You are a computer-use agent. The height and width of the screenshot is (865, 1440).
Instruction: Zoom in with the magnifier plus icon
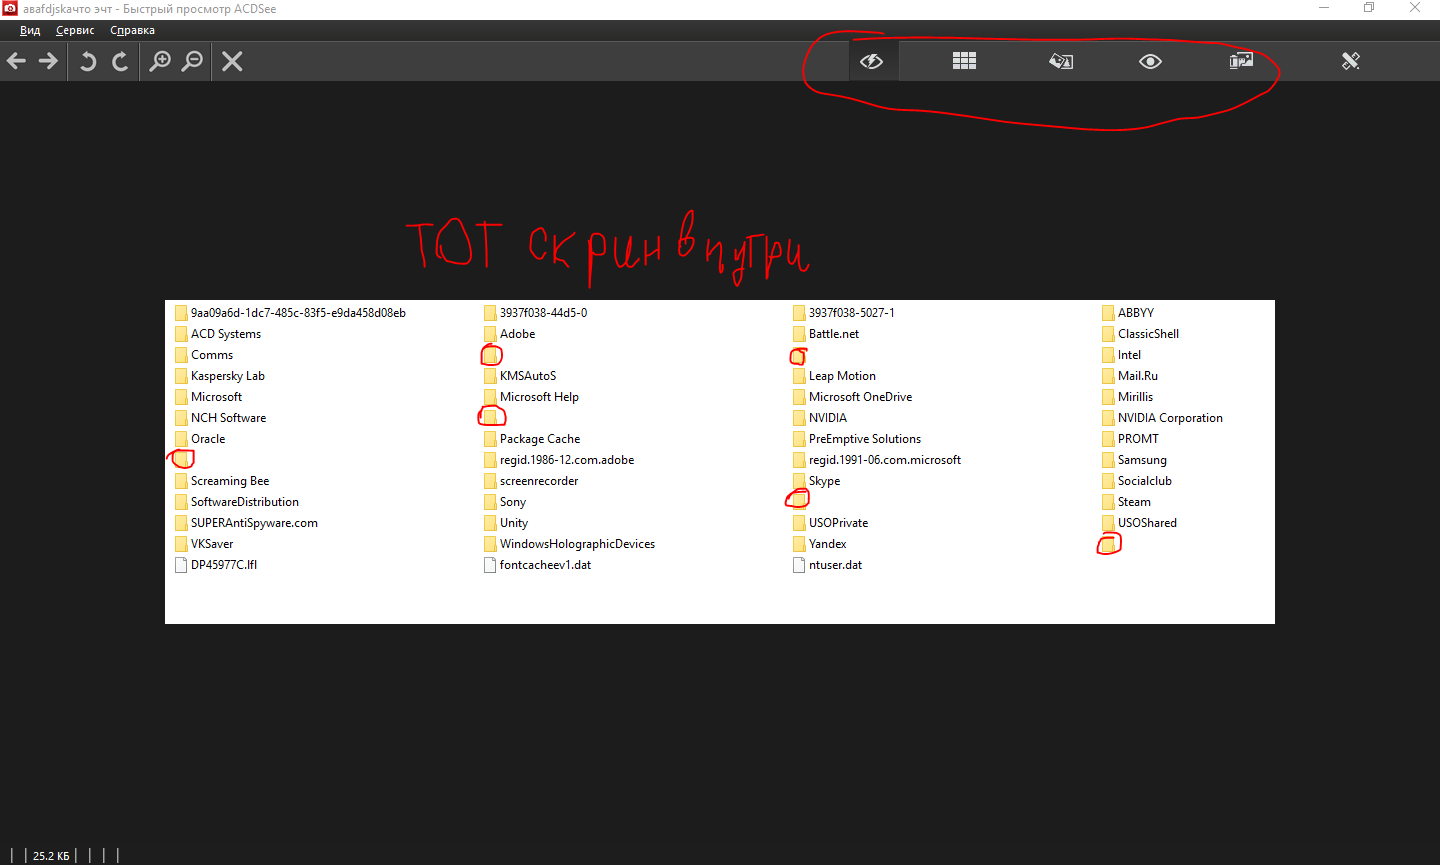160,61
